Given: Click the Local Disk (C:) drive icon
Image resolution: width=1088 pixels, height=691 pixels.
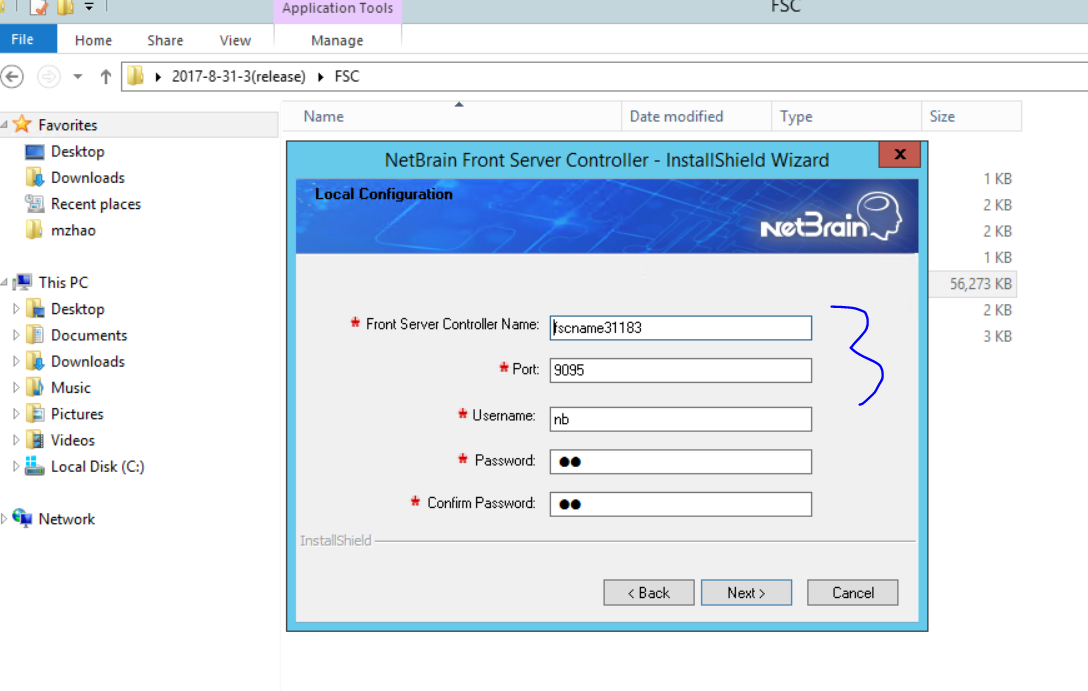Looking at the screenshot, I should [35, 466].
